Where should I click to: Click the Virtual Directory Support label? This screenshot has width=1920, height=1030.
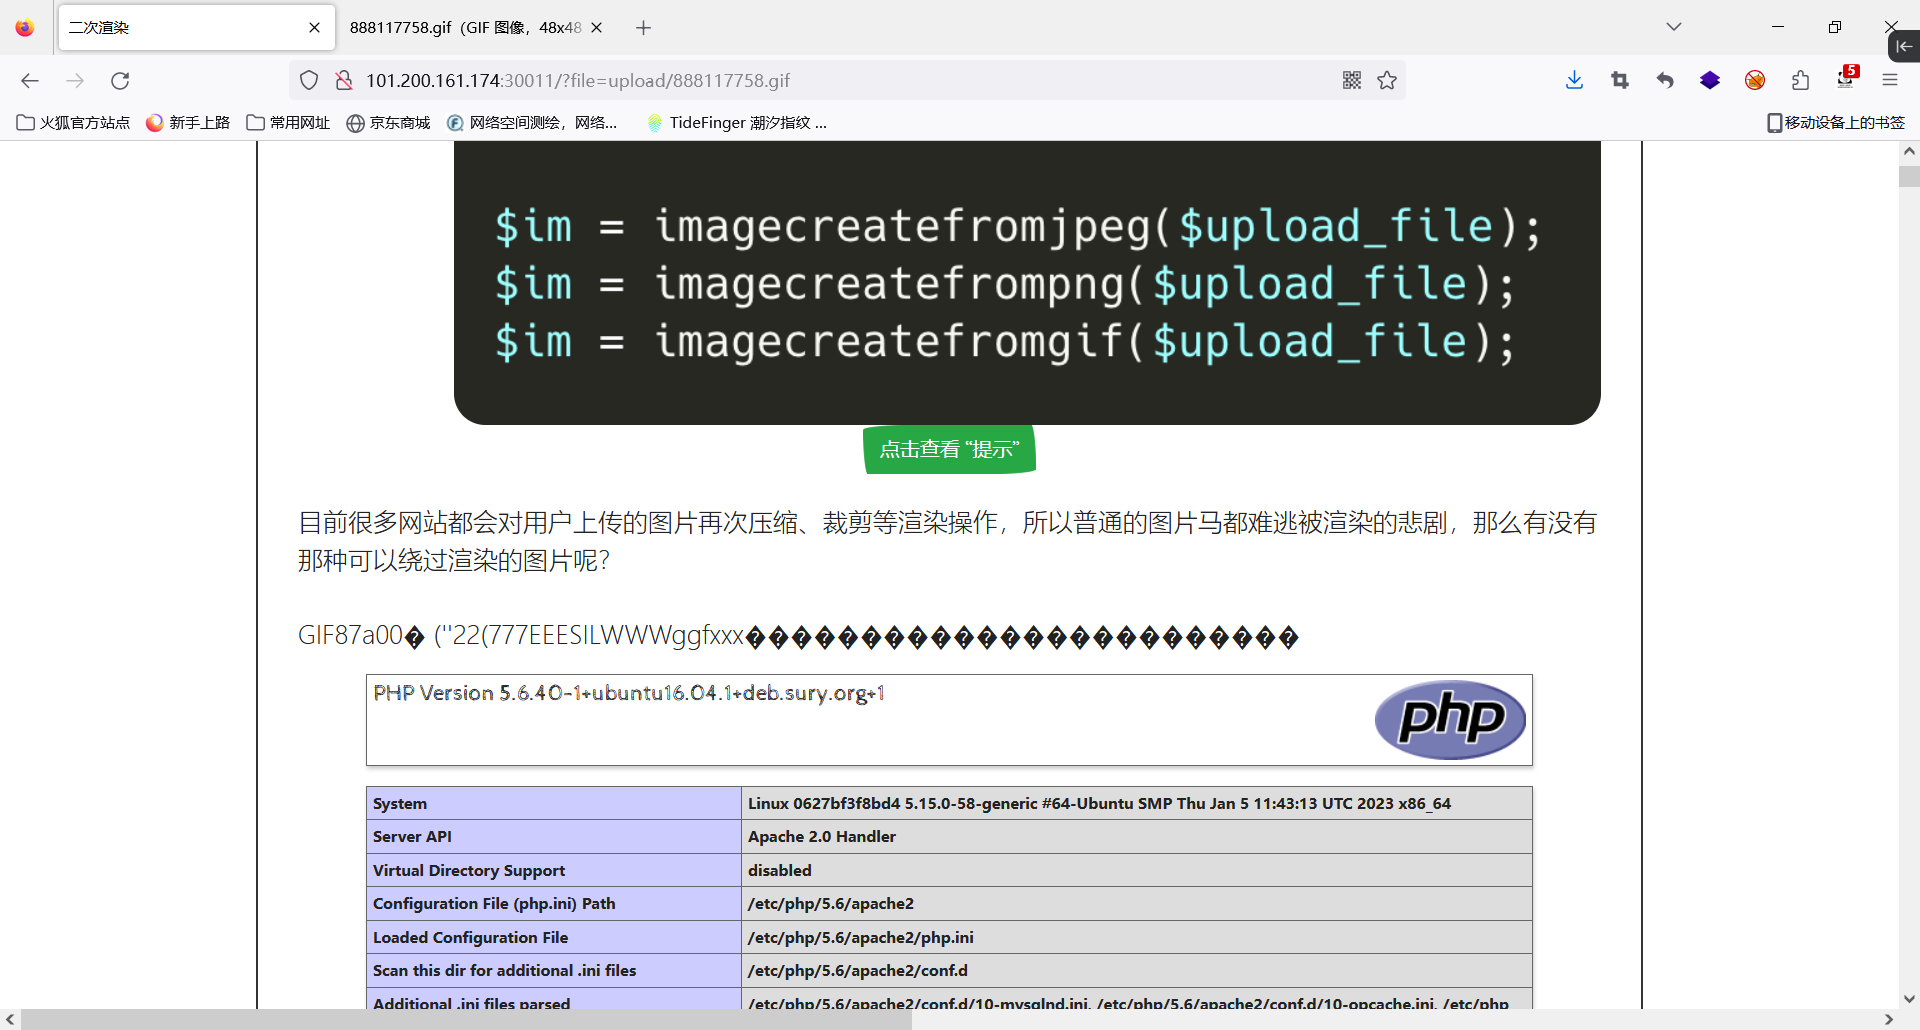pyautogui.click(x=469, y=871)
